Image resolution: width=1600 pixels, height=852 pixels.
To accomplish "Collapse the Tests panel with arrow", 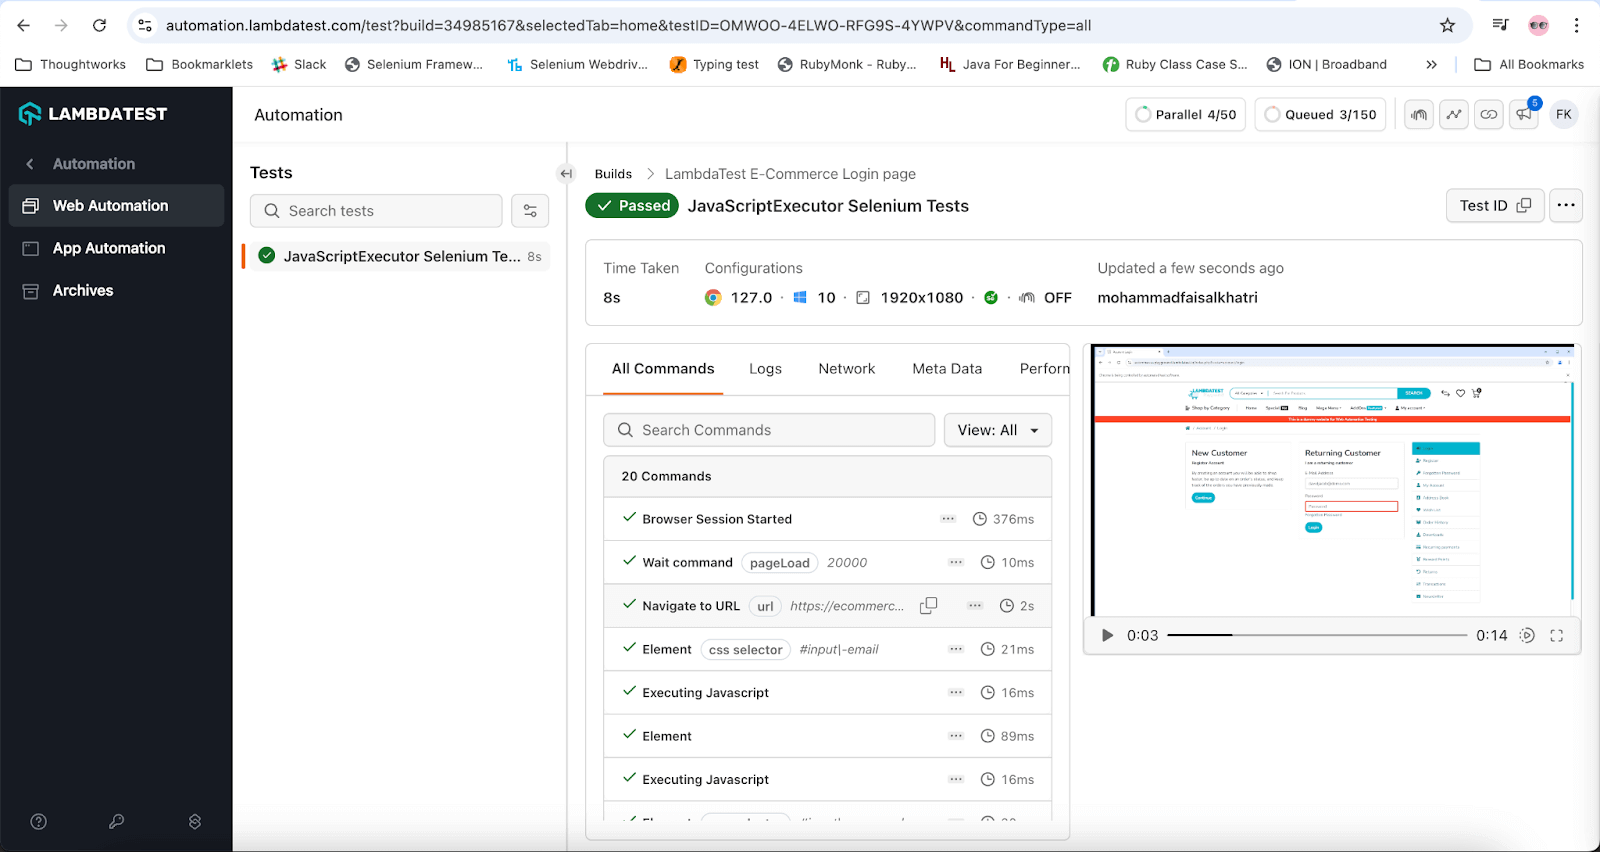I will [x=566, y=173].
